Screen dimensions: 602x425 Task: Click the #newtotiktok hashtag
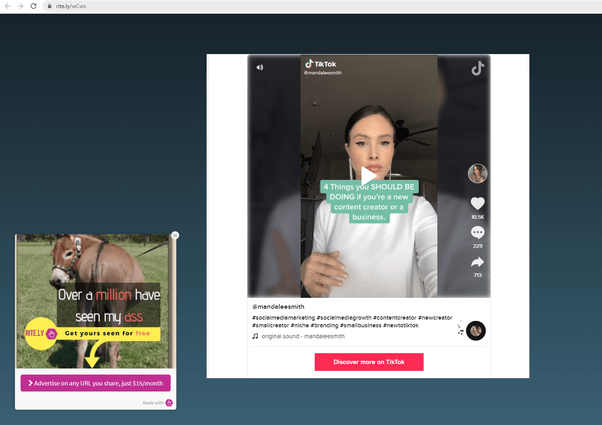(401, 326)
